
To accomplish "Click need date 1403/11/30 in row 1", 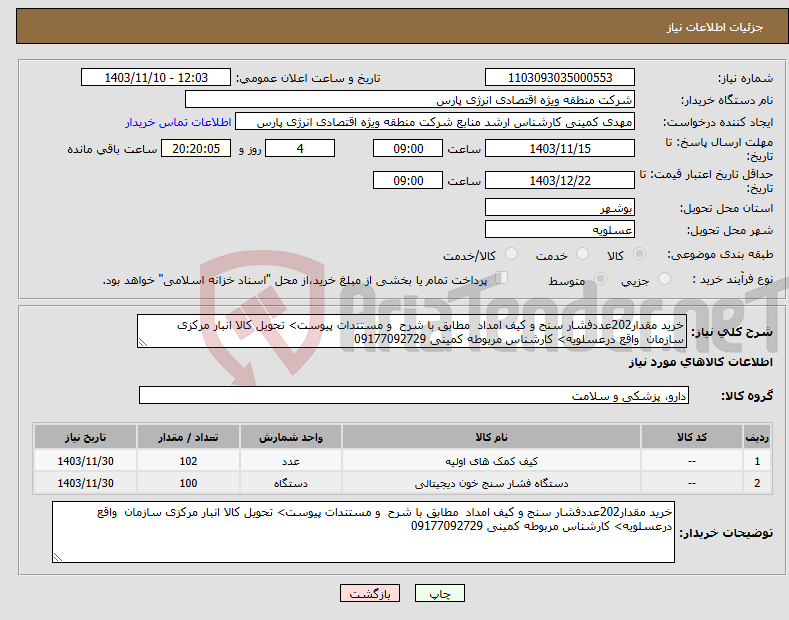I will (86, 461).
